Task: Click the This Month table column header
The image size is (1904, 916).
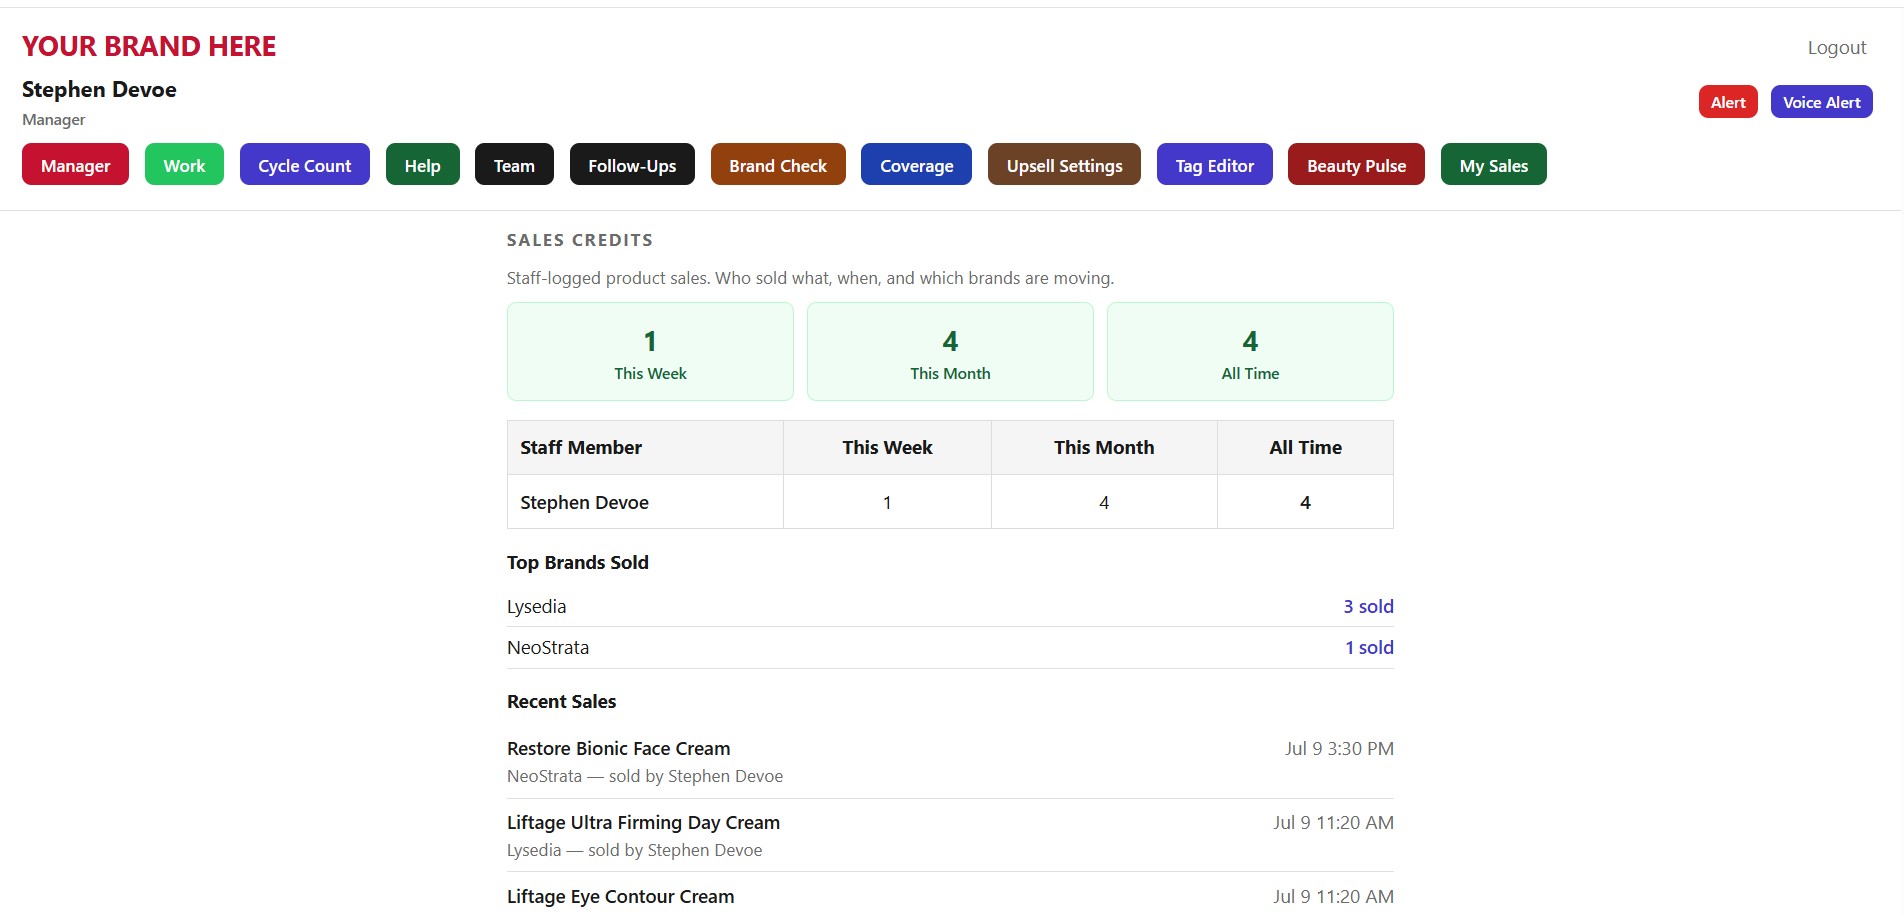Action: tap(1104, 447)
